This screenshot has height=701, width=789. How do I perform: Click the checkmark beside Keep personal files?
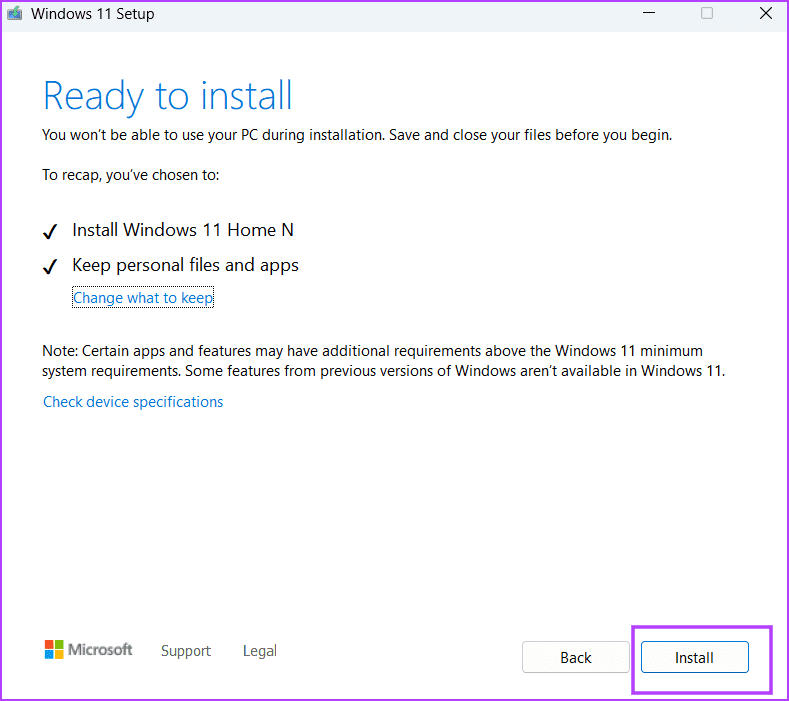[50, 266]
